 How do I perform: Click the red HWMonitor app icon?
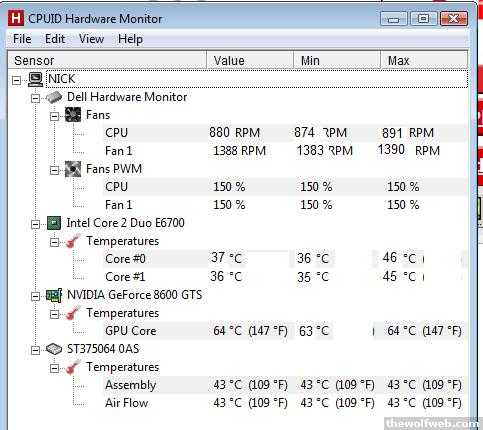coord(16,18)
